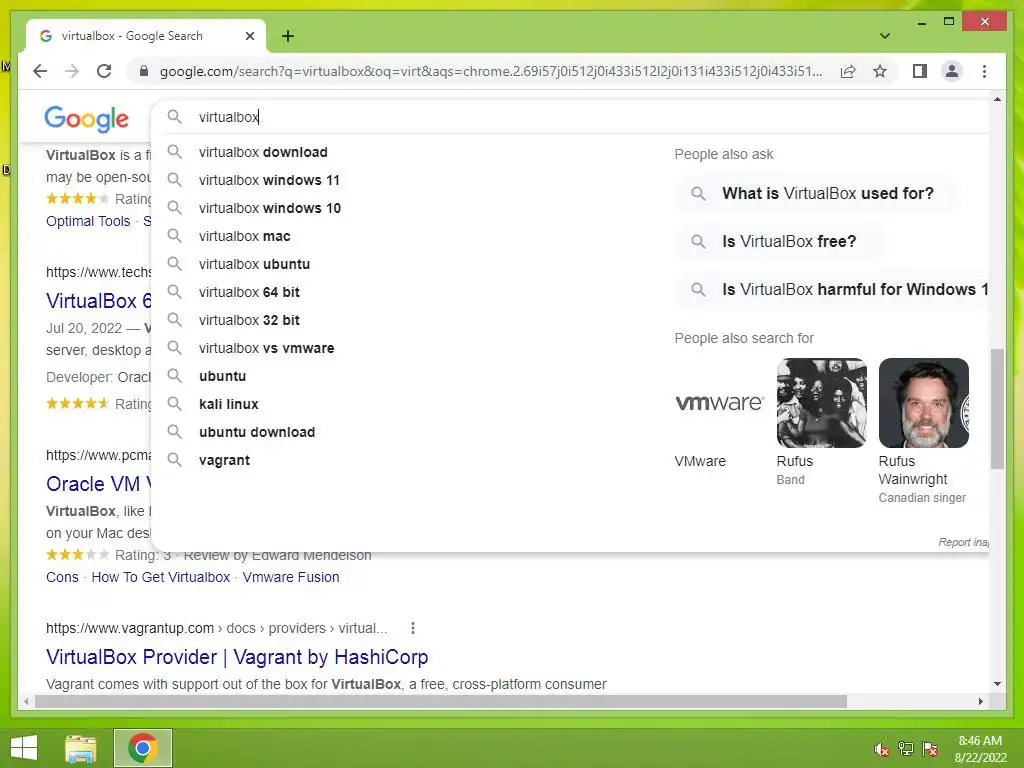The image size is (1024, 768).
Task: Choose suggestion vagrant
Action: (225, 460)
